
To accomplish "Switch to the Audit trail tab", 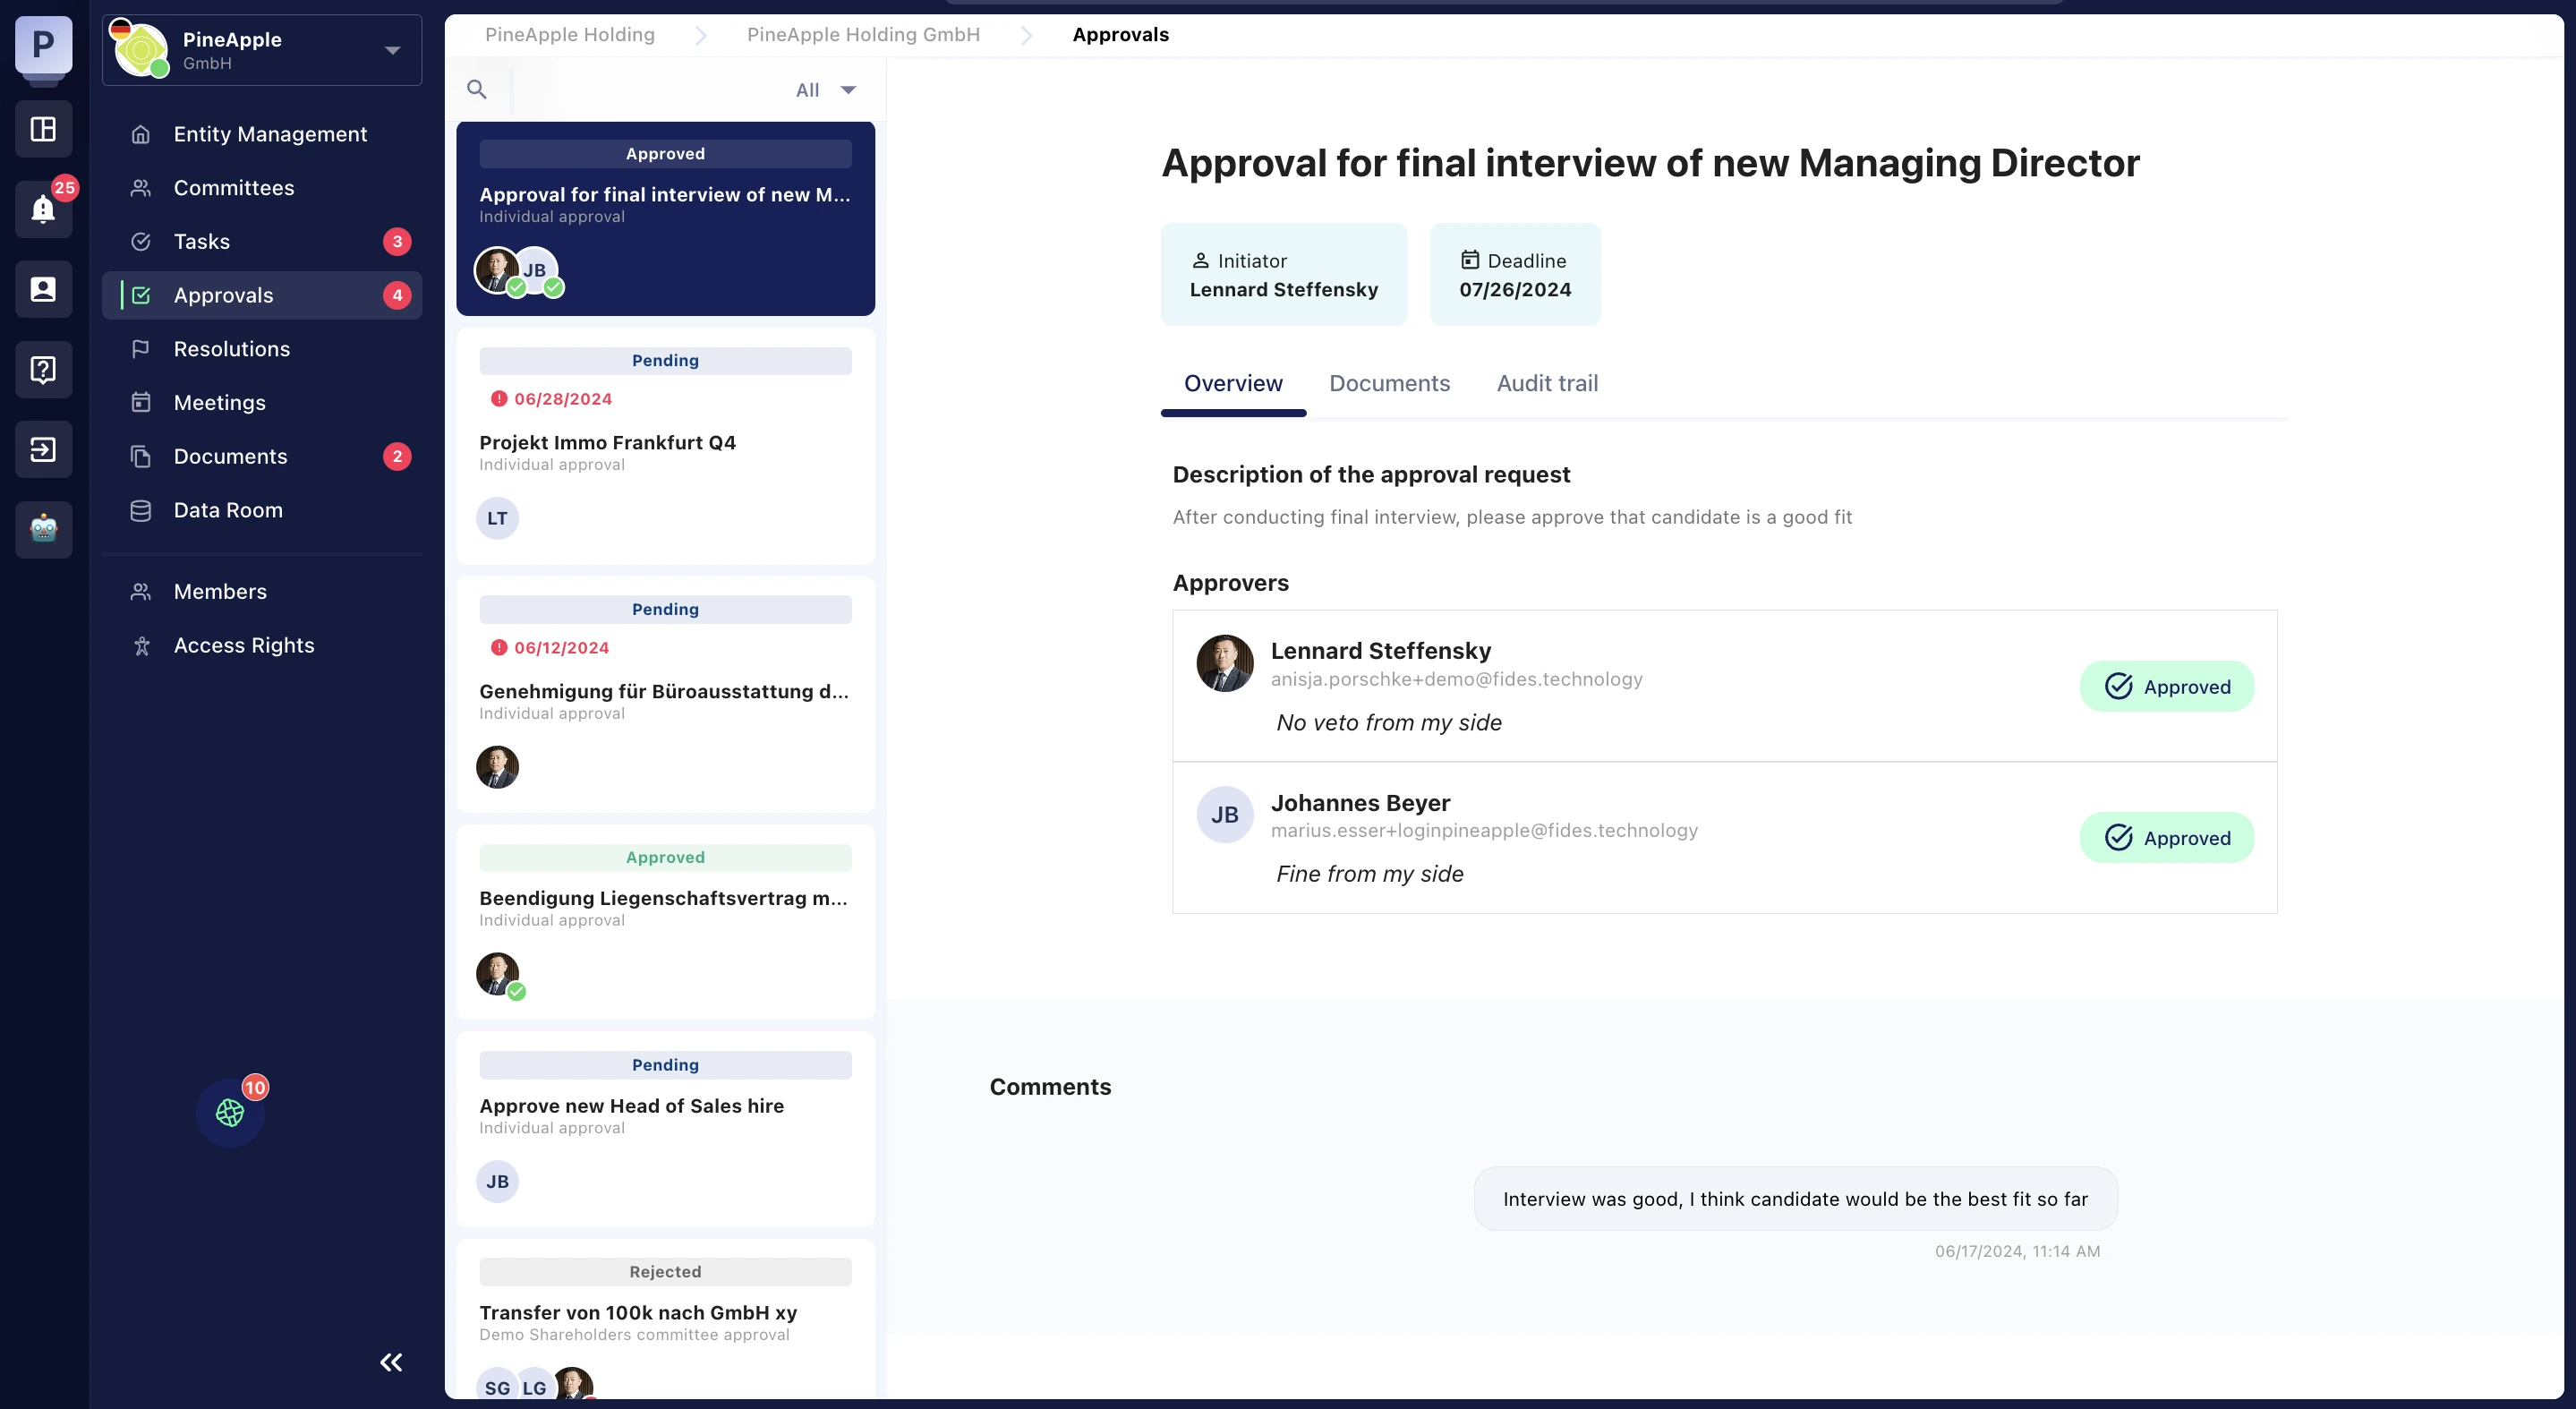I will coord(1547,383).
